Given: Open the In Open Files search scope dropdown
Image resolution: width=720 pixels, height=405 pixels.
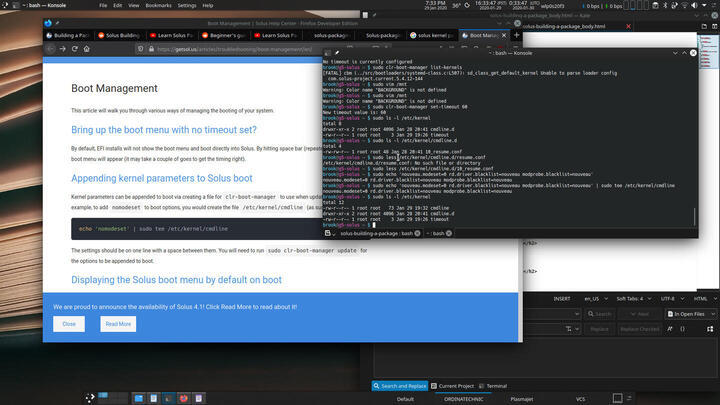Looking at the screenshot, I should coord(692,314).
